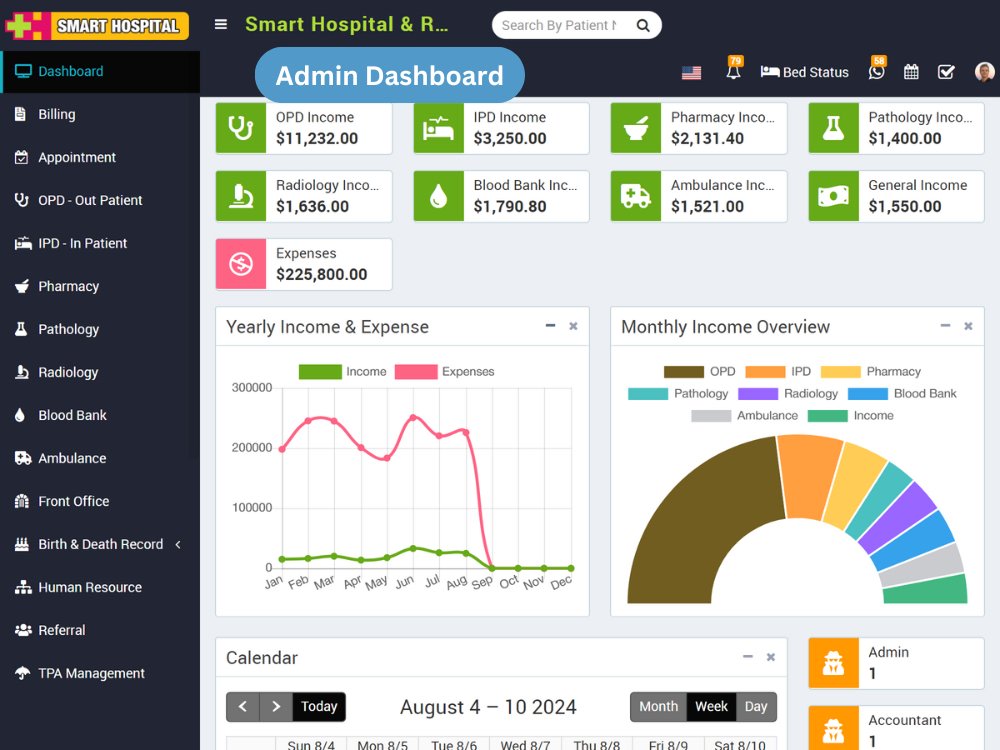Open Pharmacy in sidebar

100,286
